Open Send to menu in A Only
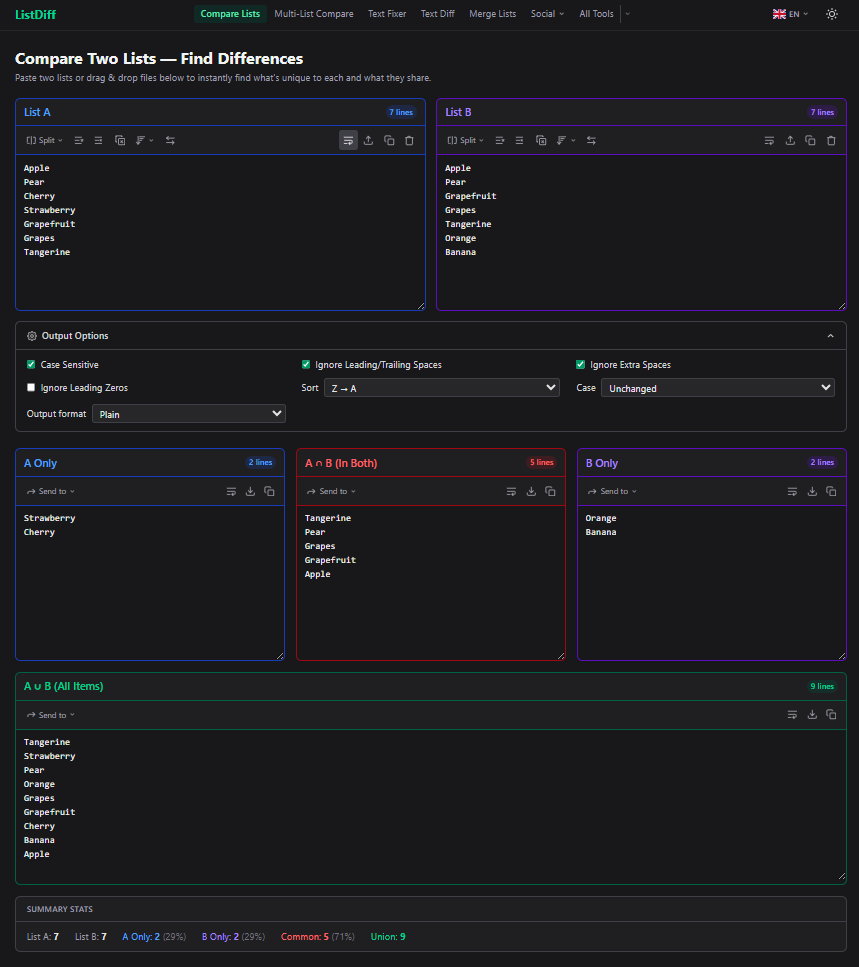 [51, 492]
